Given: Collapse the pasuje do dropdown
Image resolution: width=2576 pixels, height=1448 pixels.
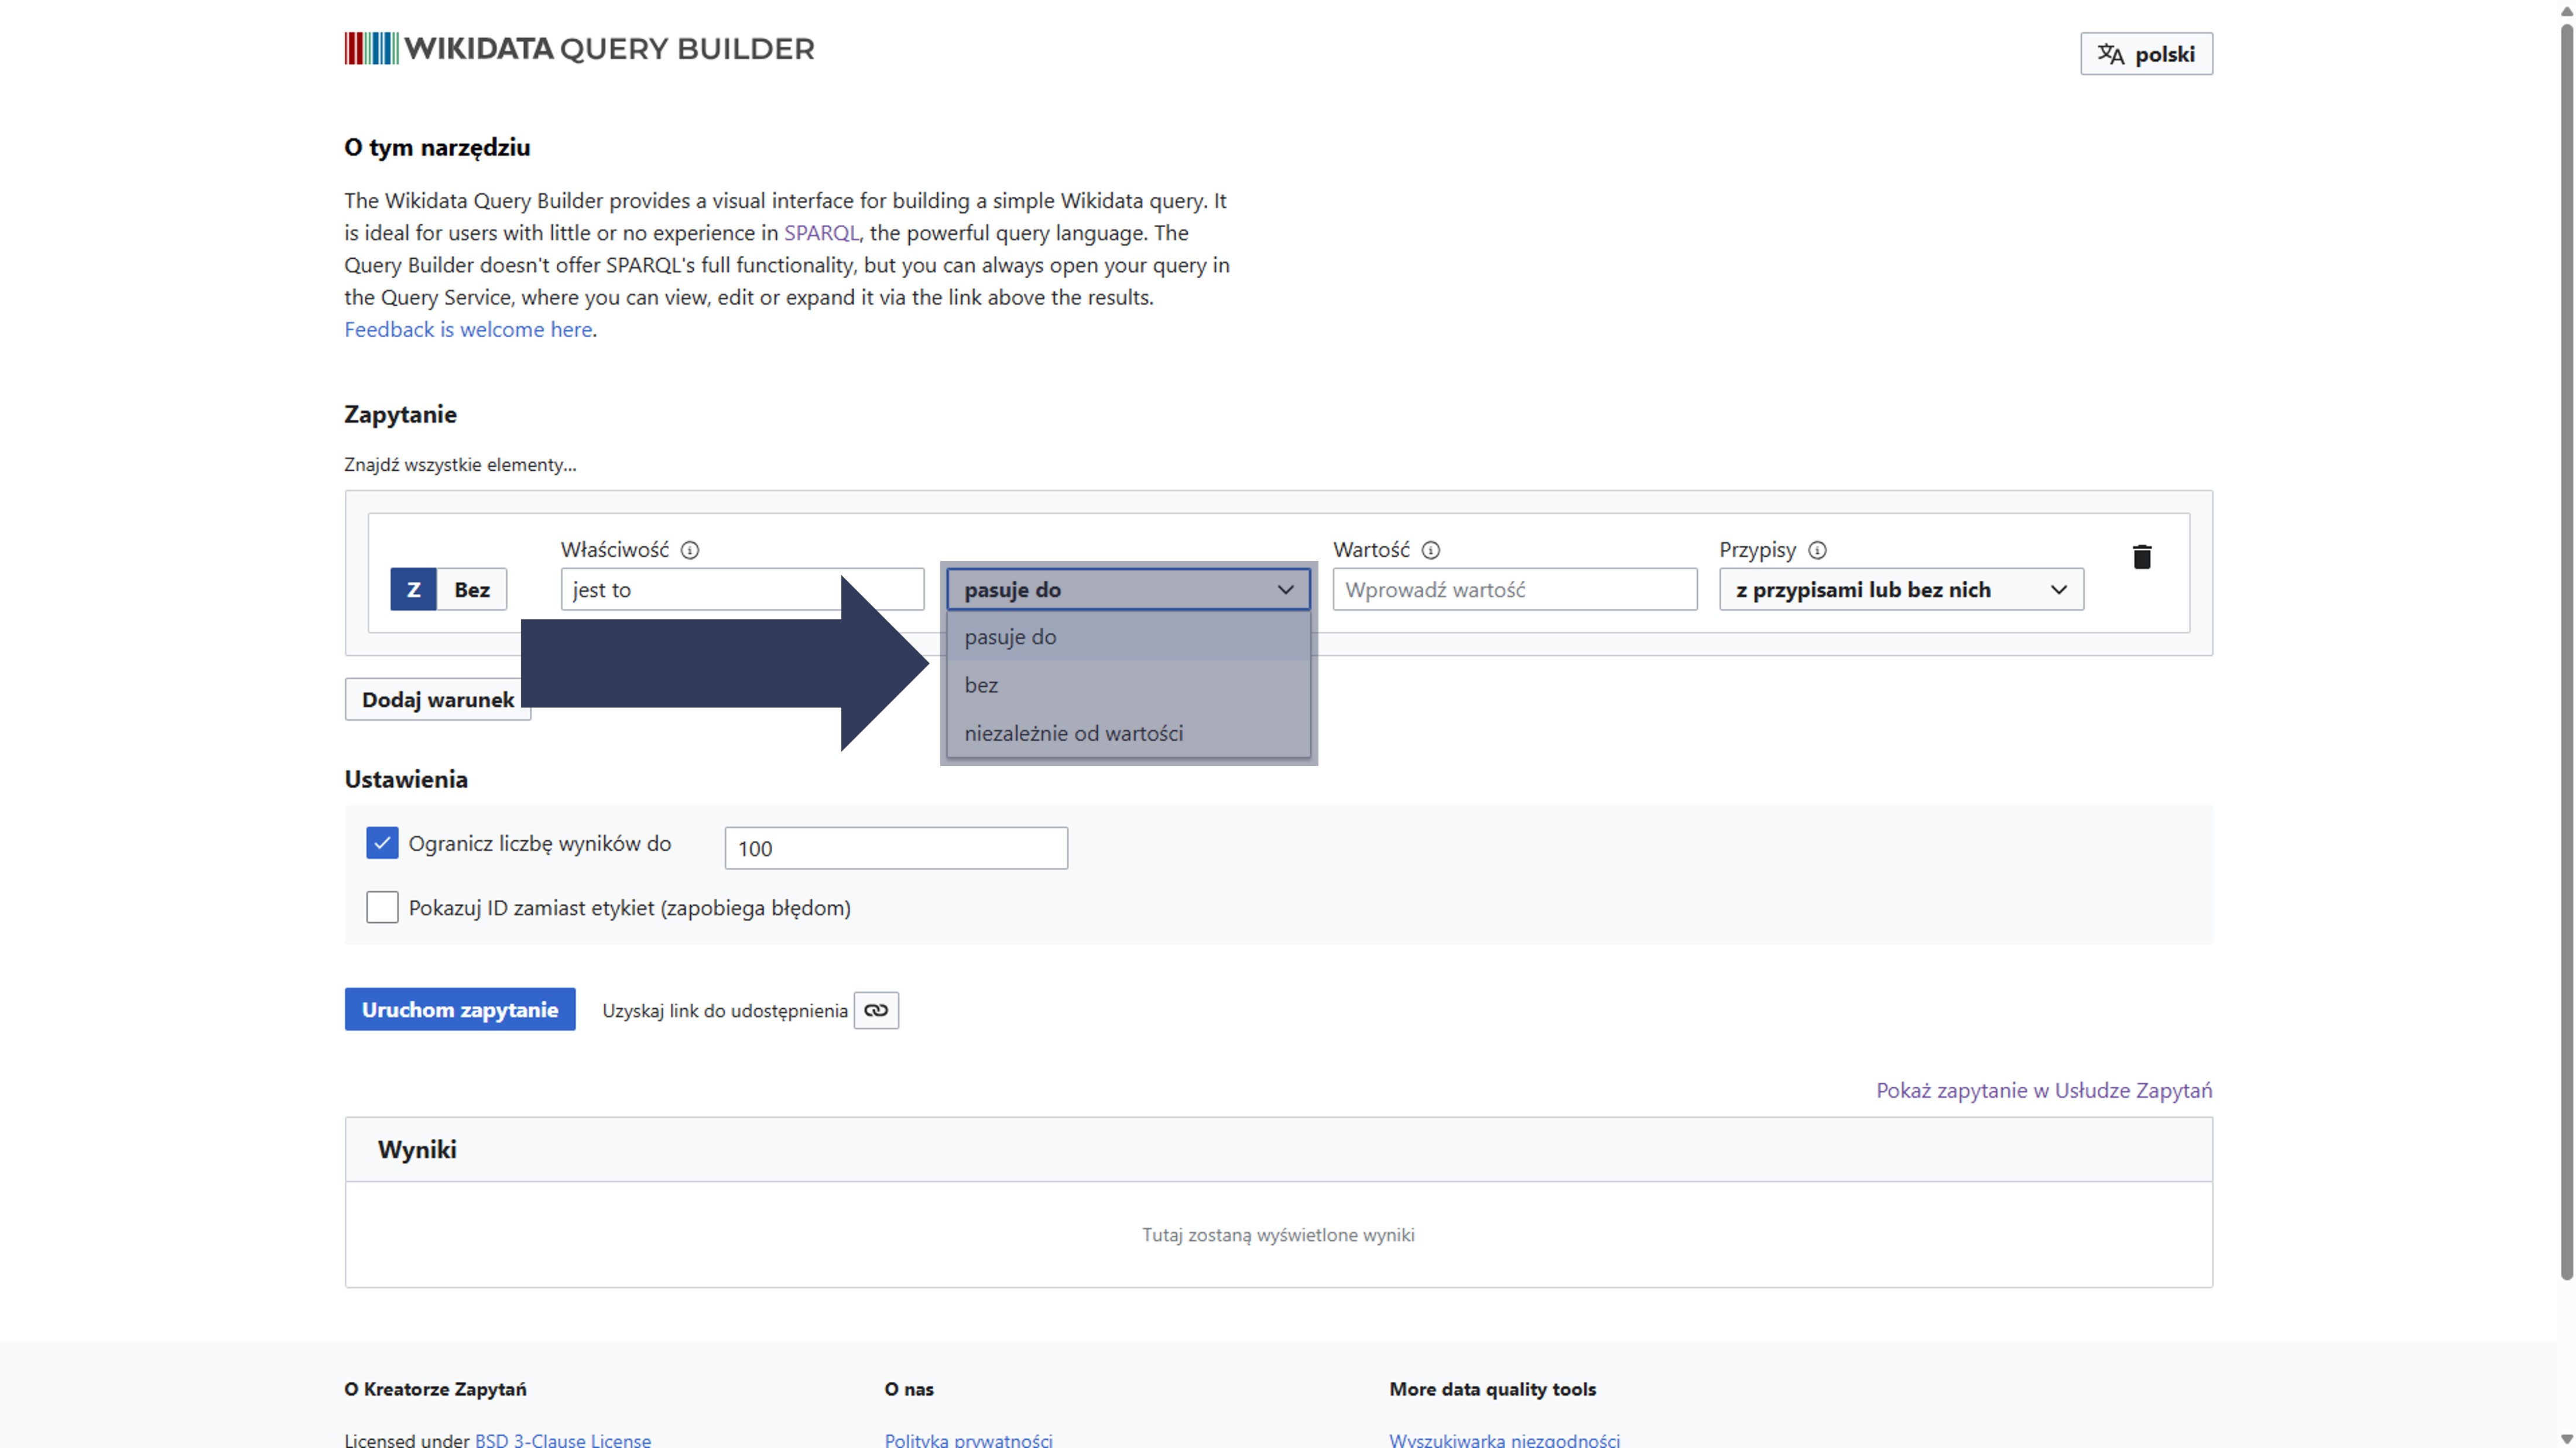Looking at the screenshot, I should (1128, 589).
